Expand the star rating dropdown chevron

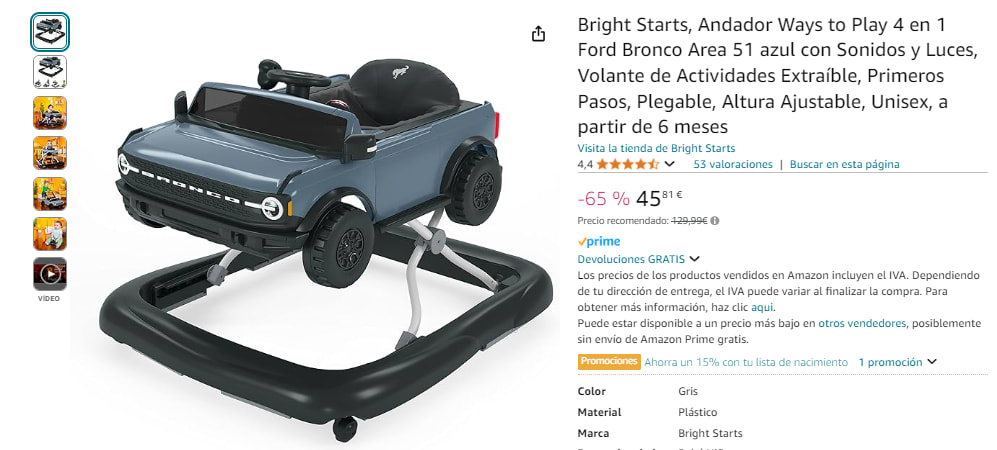[669, 164]
